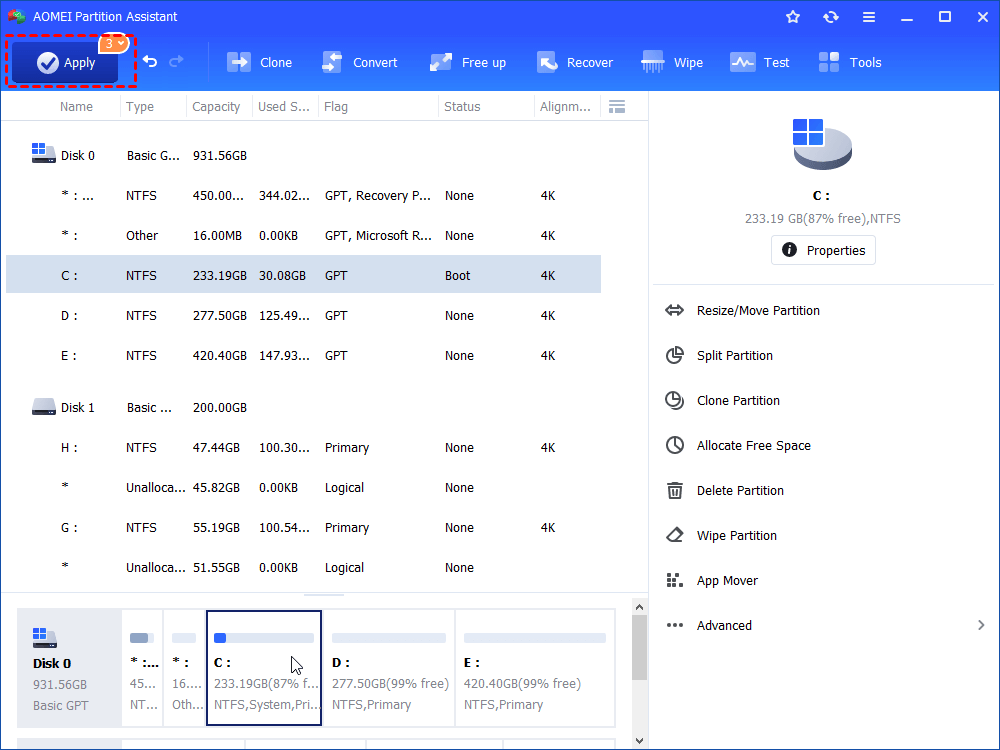
Task: Open the Wipe menu
Action: coord(672,62)
